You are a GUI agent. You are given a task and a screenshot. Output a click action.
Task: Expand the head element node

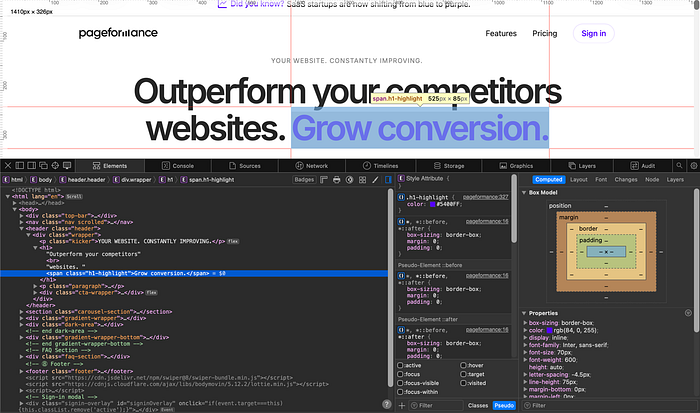pyautogui.click(x=15, y=203)
